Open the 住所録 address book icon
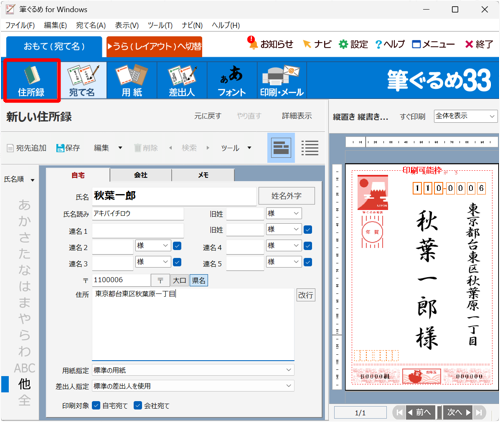The image size is (500, 422). [x=32, y=80]
